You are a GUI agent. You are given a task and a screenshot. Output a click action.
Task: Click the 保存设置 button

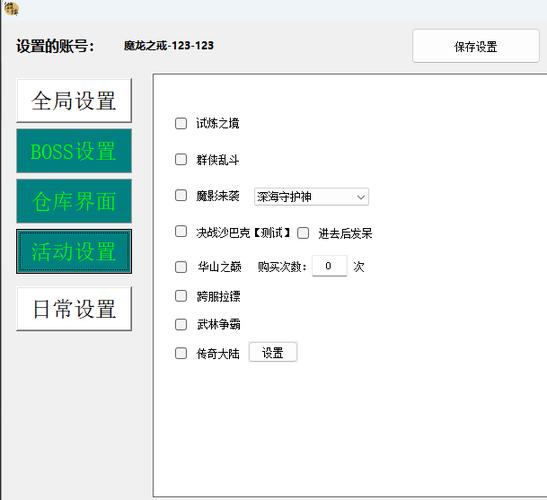[x=476, y=46]
